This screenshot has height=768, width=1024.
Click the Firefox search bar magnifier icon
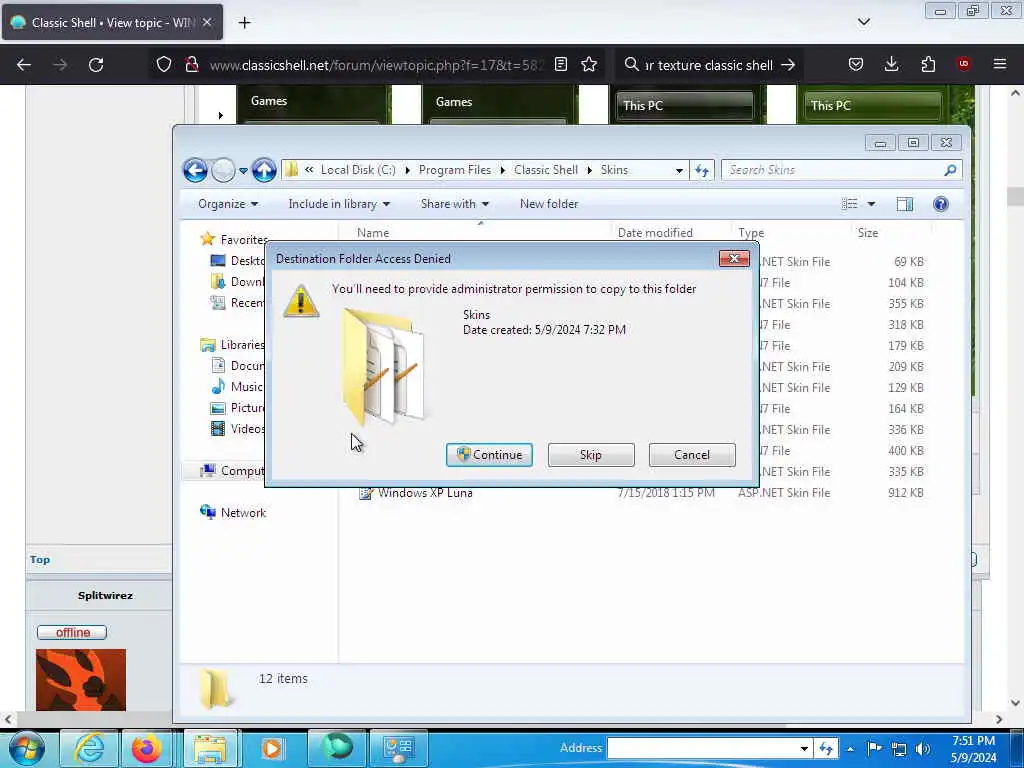click(631, 65)
